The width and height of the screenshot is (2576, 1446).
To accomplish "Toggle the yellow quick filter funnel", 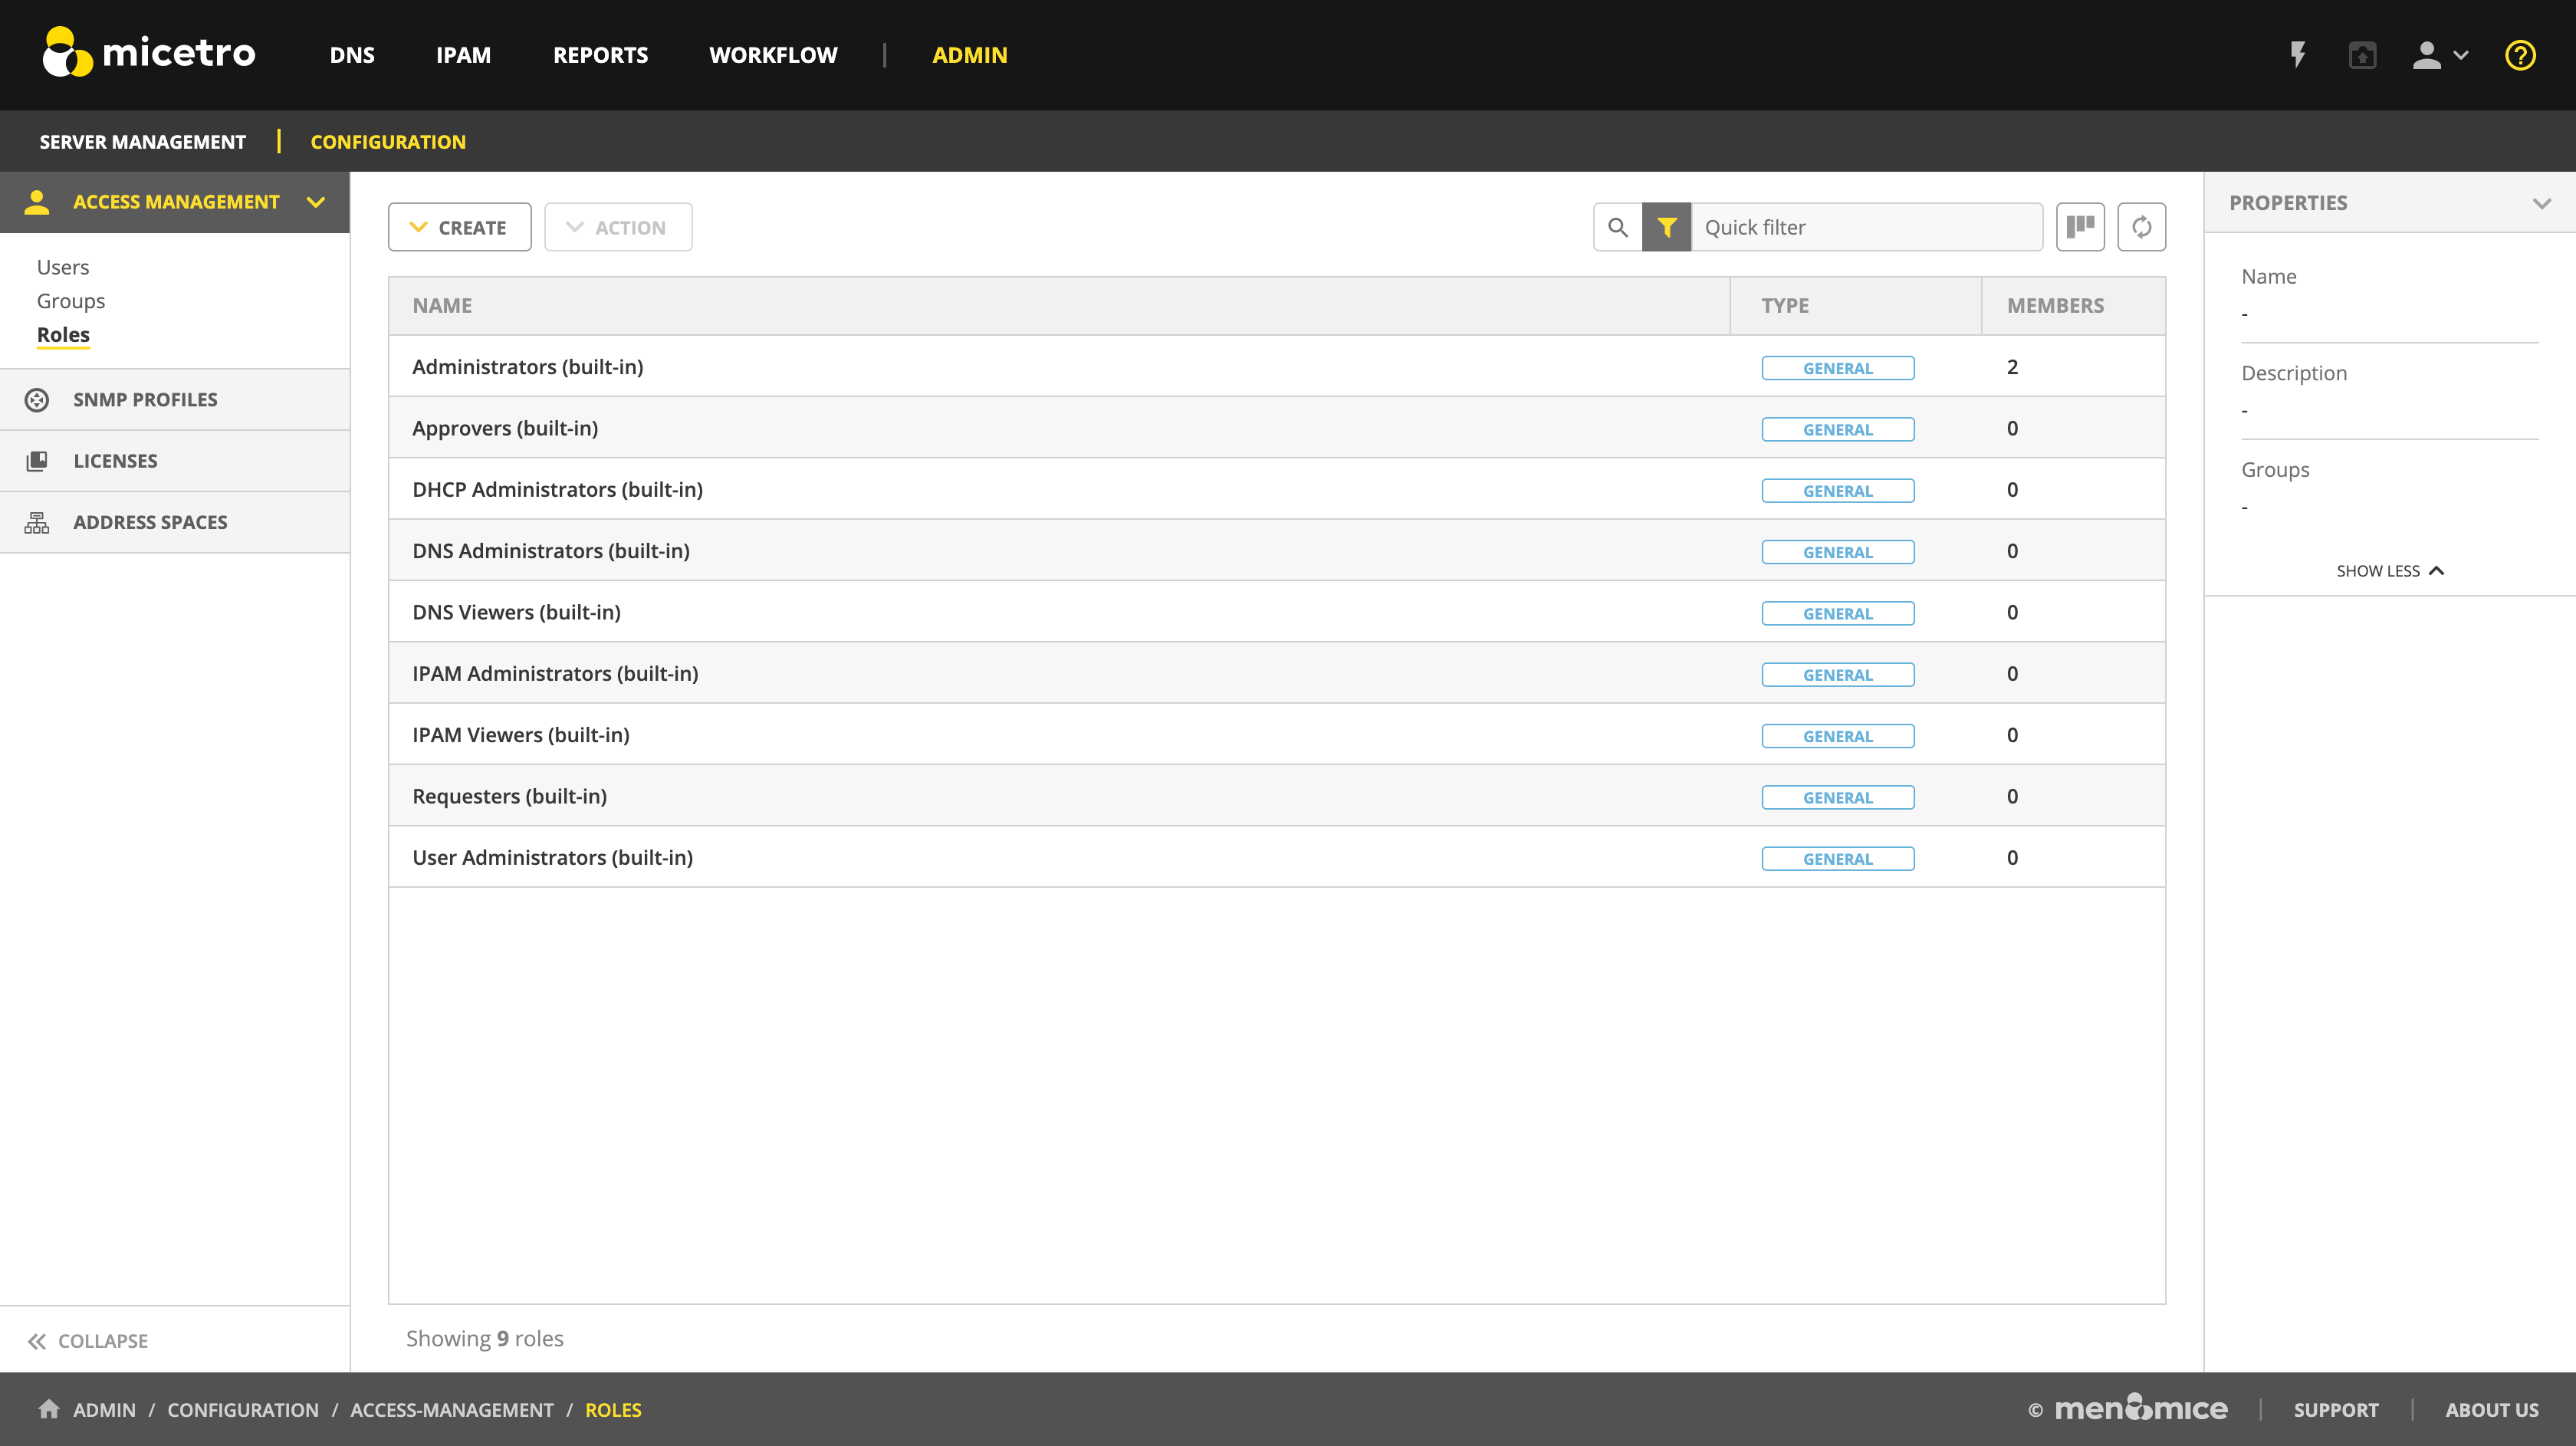I will (x=1666, y=227).
